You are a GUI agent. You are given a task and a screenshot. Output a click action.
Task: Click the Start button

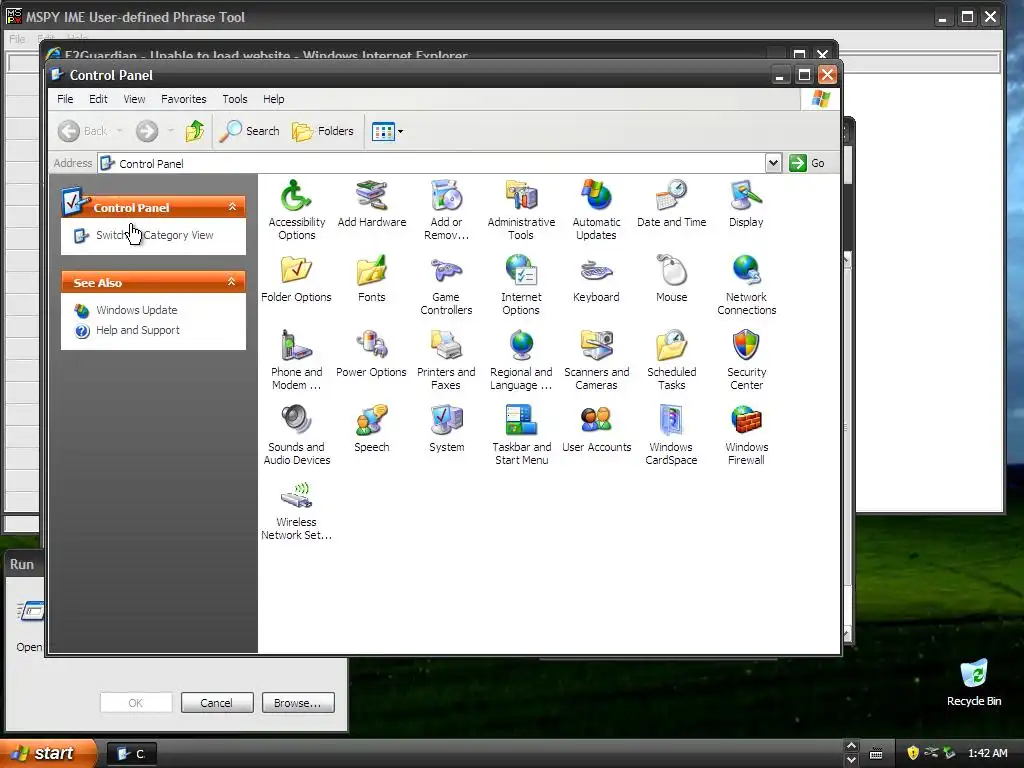[x=47, y=754]
